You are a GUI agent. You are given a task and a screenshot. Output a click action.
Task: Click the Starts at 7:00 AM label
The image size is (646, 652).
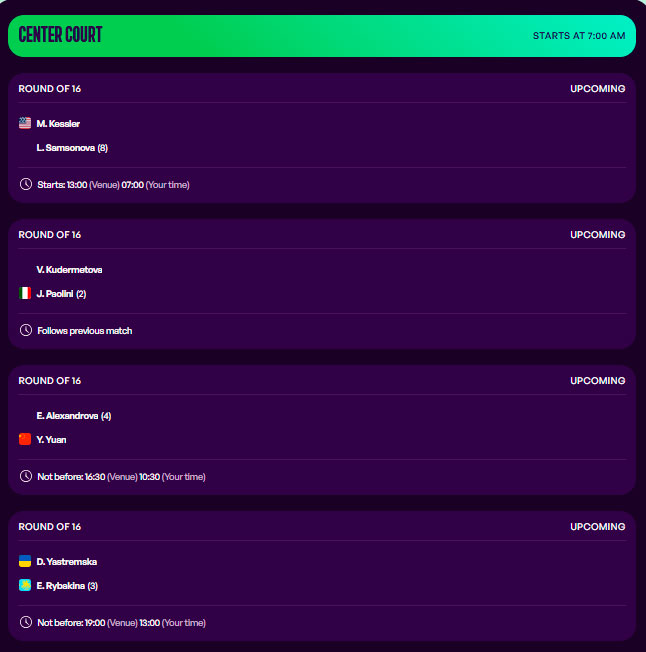pyautogui.click(x=579, y=36)
